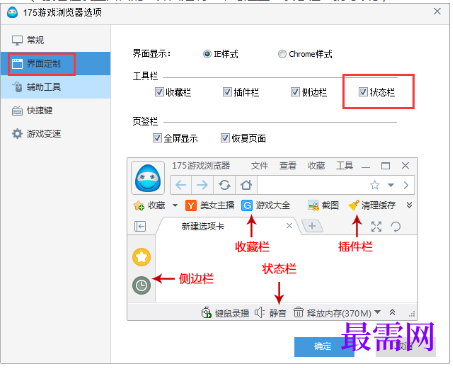
Task: Open the 美女主播 bookmark
Action: 210,205
